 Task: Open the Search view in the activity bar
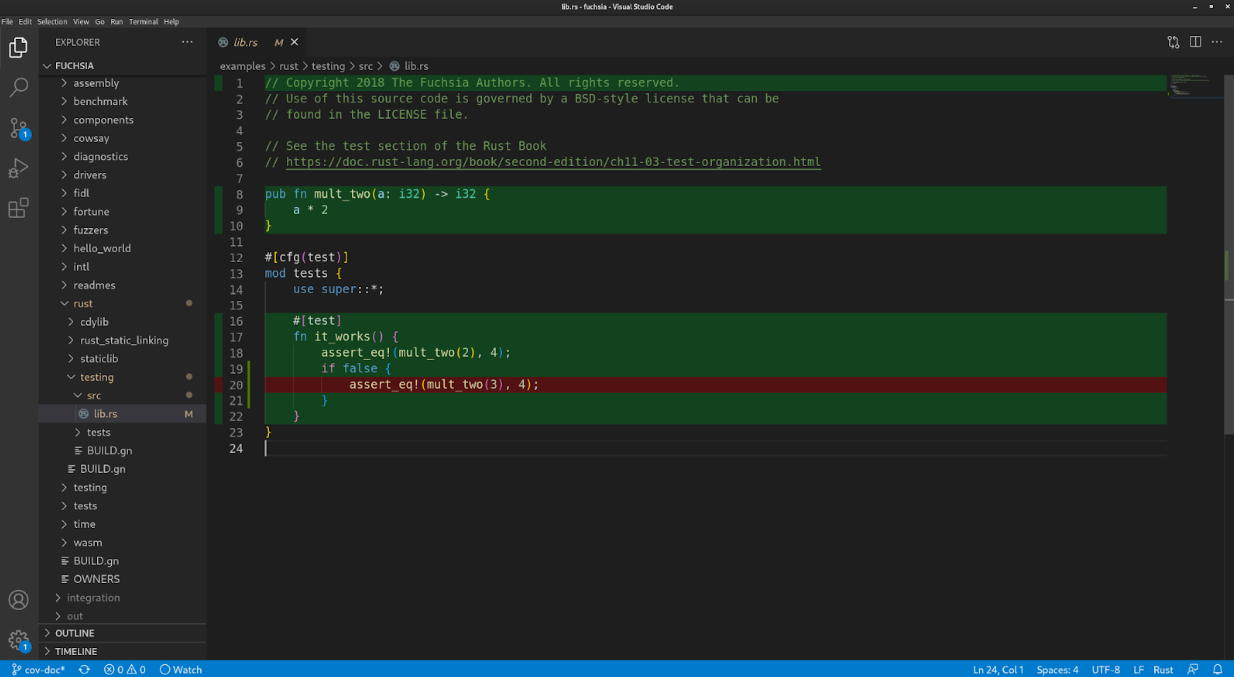18,87
